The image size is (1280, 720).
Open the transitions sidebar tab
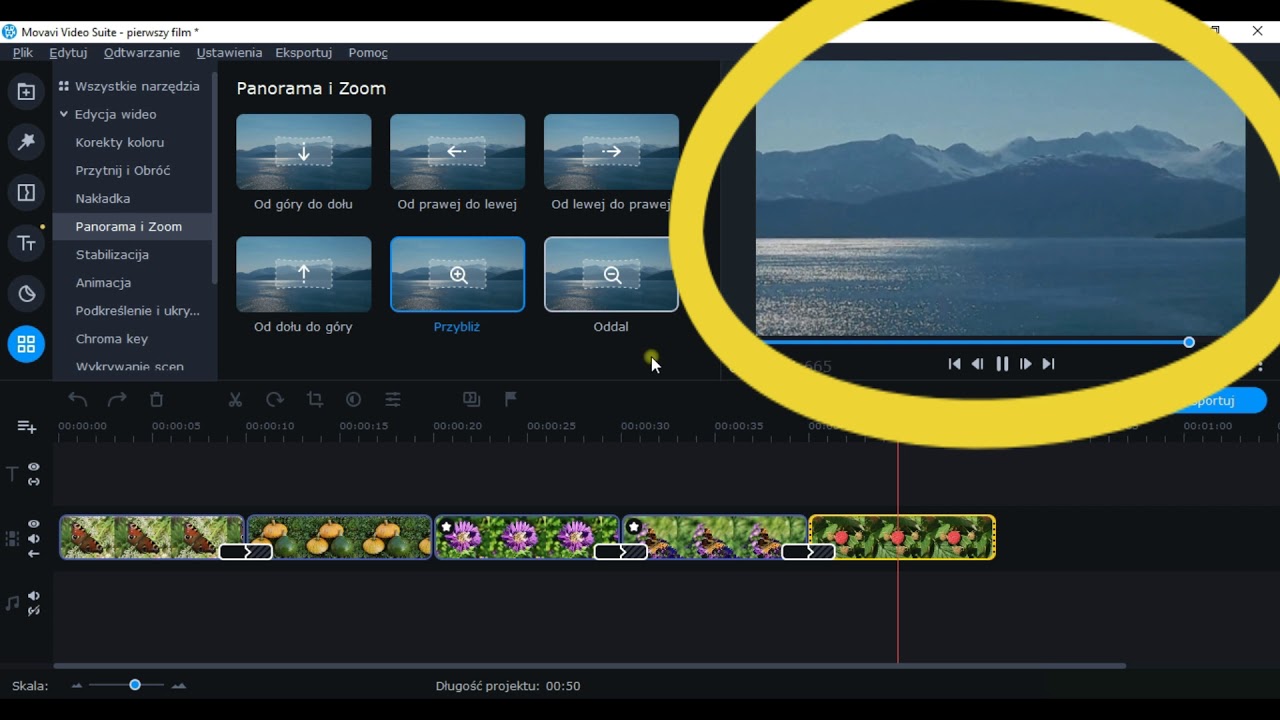26,192
